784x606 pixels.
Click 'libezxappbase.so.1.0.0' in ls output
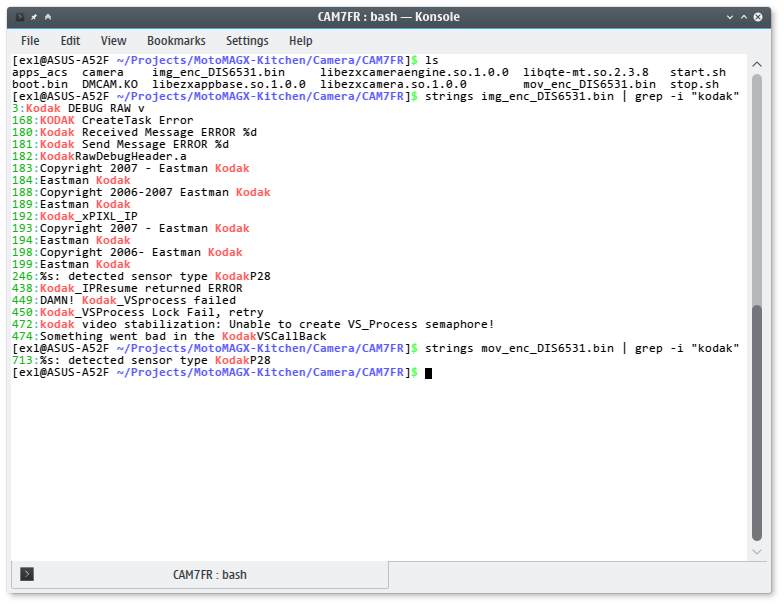(229, 84)
